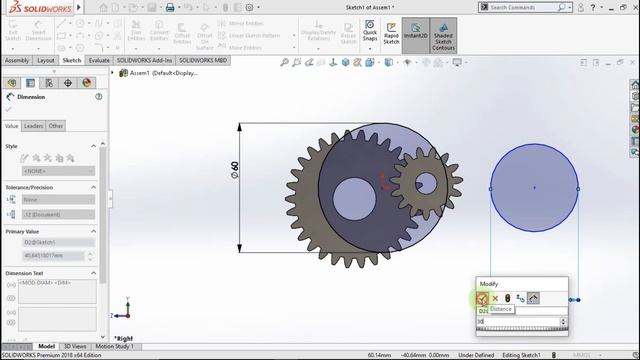Open FeatureManager Design Tree tab icon
640x360 pixels.
(x=12, y=83)
